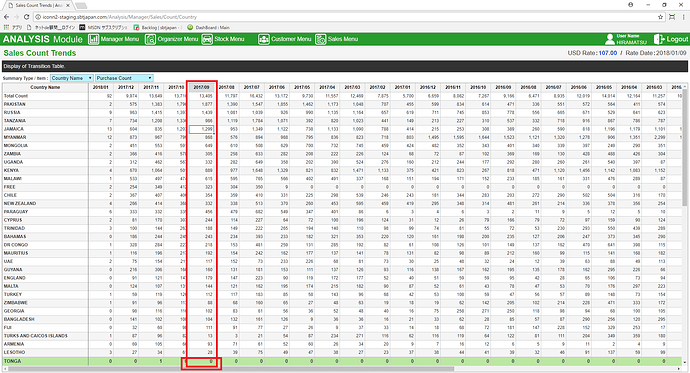Go back with browser back arrow
The image size is (690, 373).
tap(6, 17)
